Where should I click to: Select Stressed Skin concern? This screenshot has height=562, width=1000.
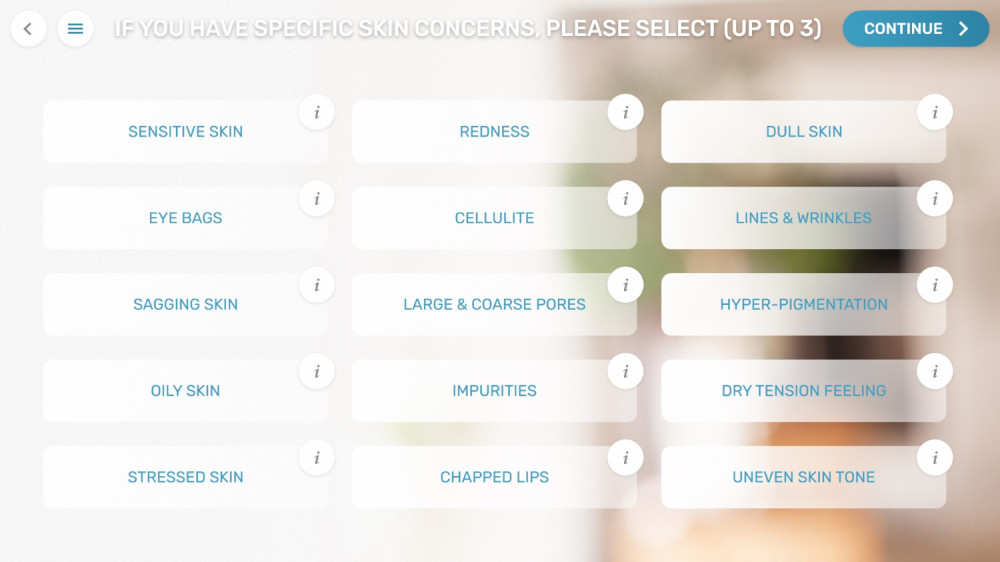click(x=185, y=478)
